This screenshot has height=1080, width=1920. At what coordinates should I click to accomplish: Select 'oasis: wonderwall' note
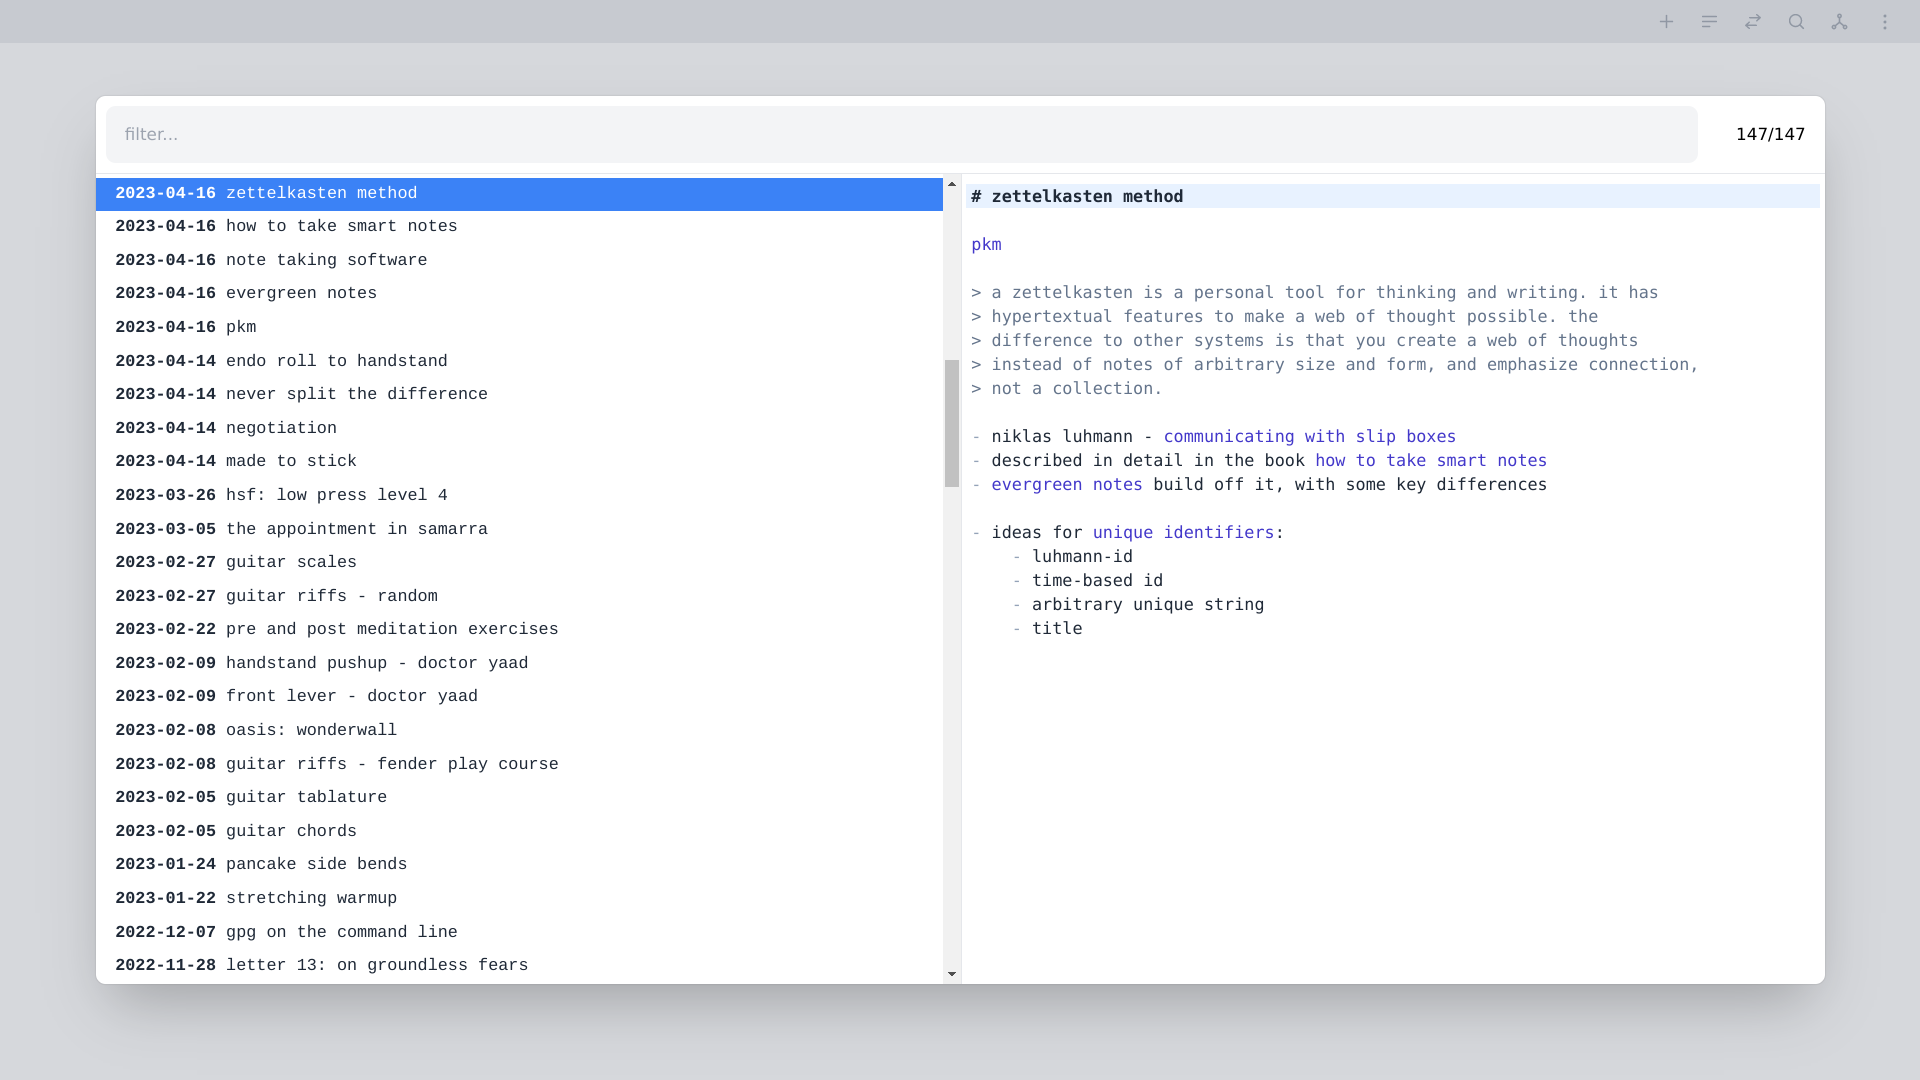[x=519, y=731]
